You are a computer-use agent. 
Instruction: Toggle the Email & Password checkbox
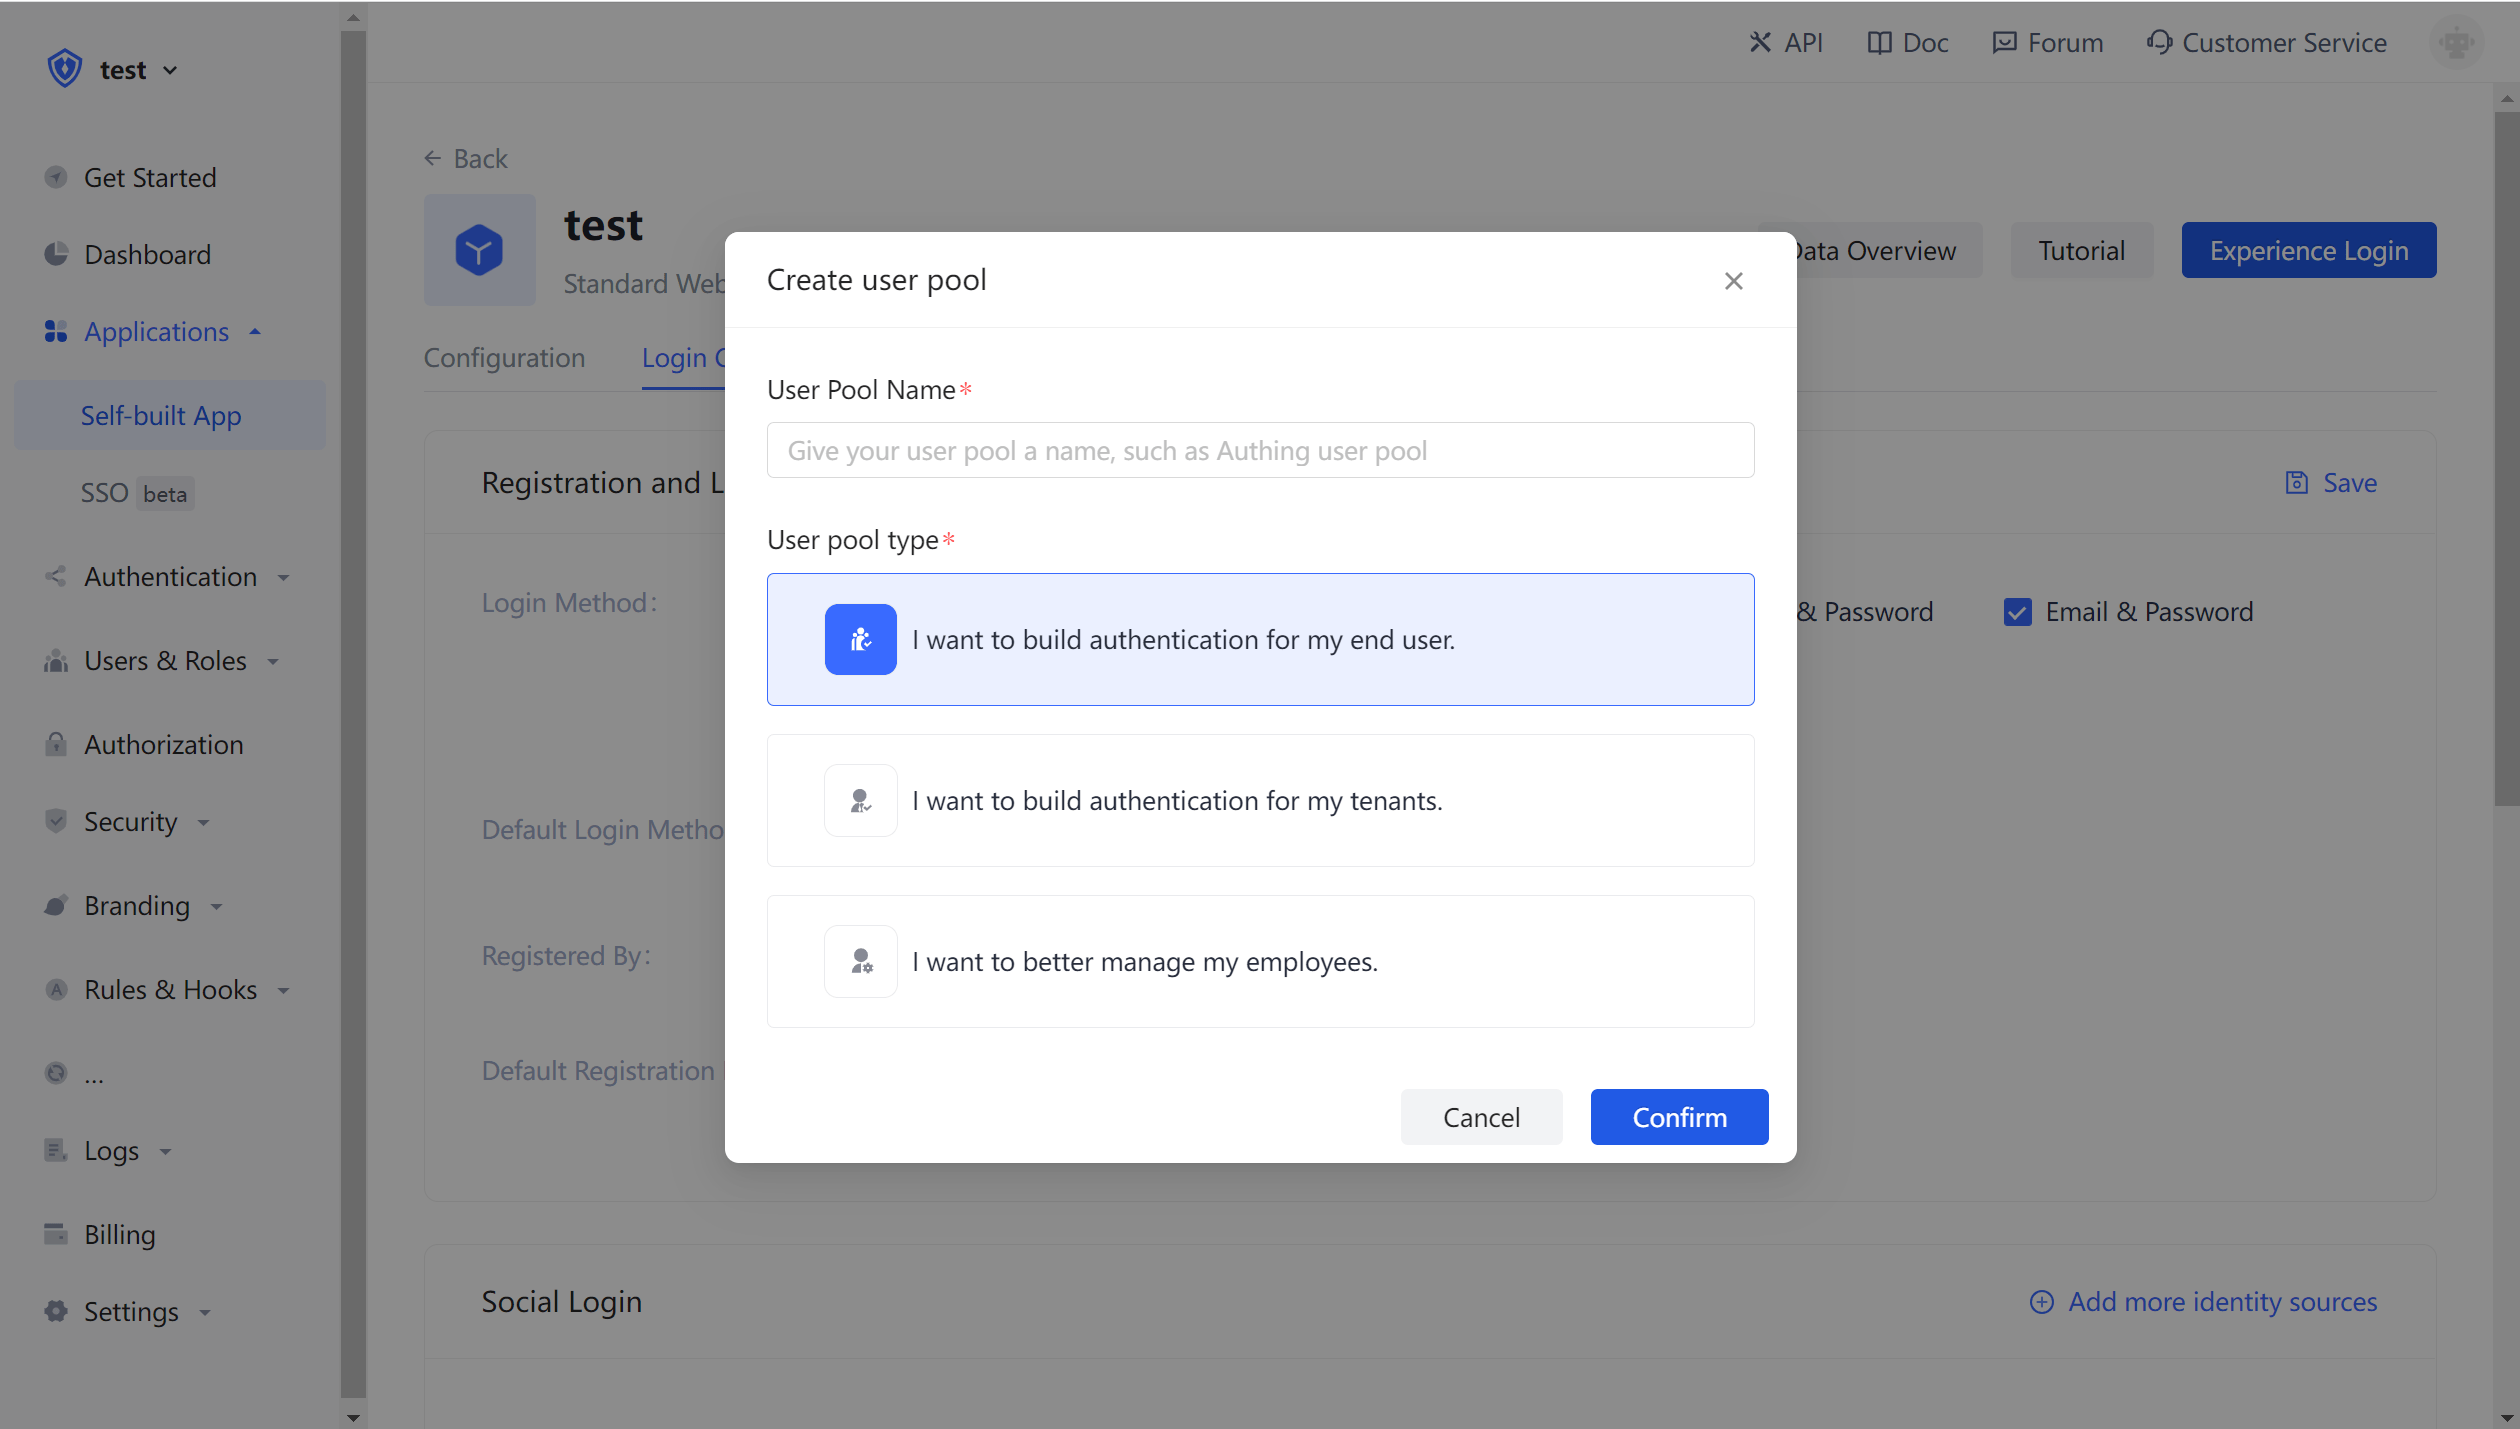2019,611
